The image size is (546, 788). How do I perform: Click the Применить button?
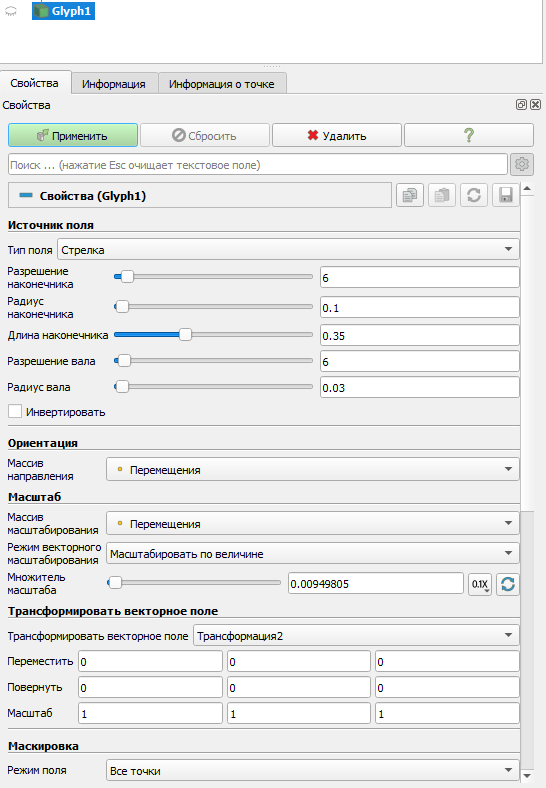coord(73,135)
